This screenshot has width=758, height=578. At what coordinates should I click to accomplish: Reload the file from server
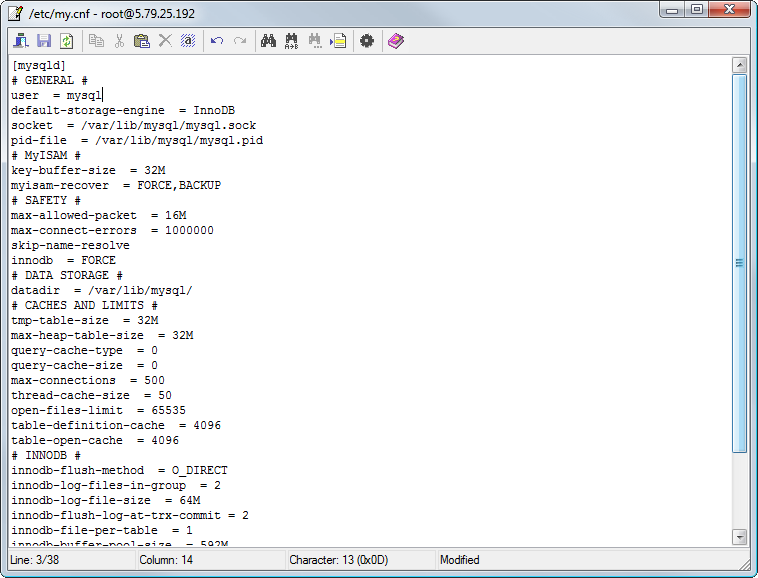(x=67, y=41)
